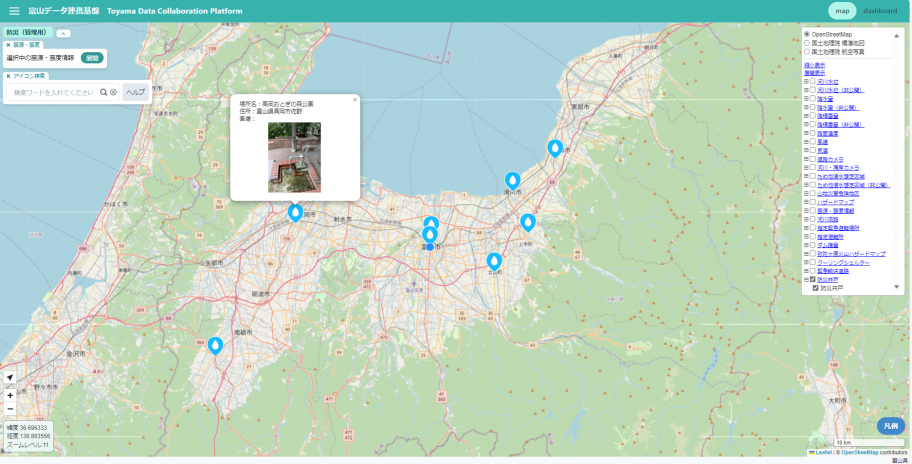Viewport: 912px width, 464px height.
Task: Zoom in with the plus button
Action: [x=10, y=395]
